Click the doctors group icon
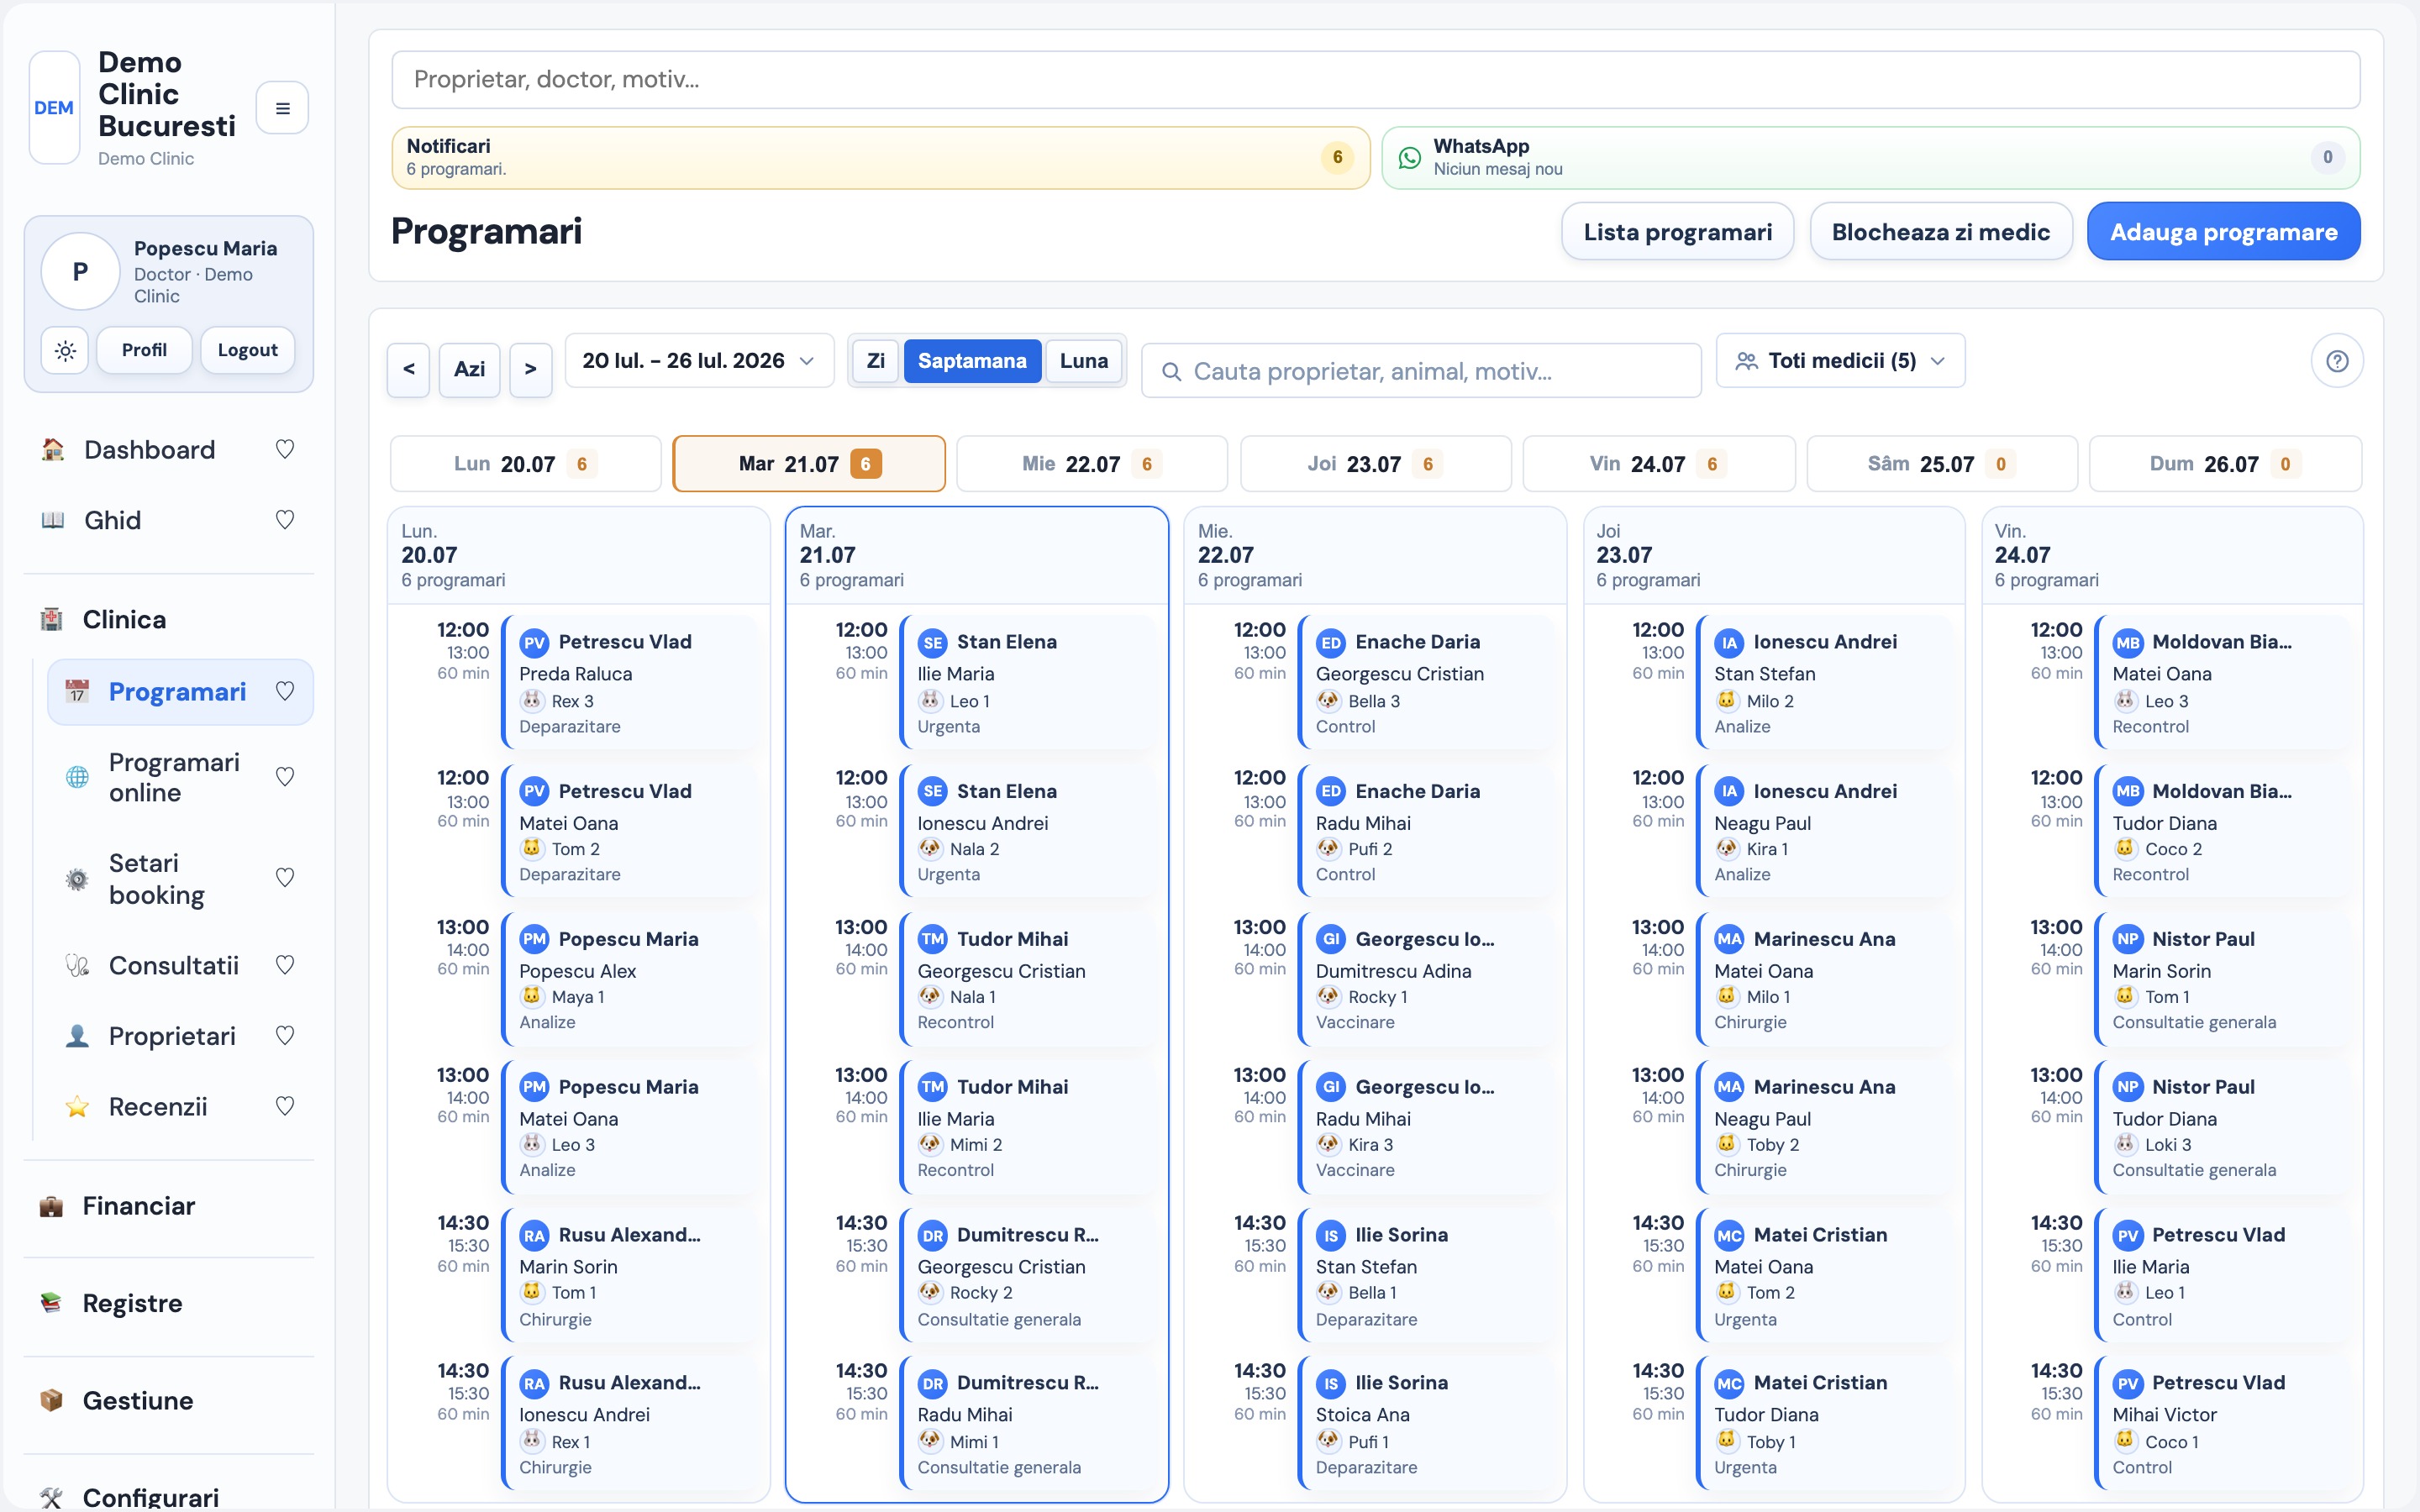The width and height of the screenshot is (2420, 1512). pyautogui.click(x=1746, y=361)
